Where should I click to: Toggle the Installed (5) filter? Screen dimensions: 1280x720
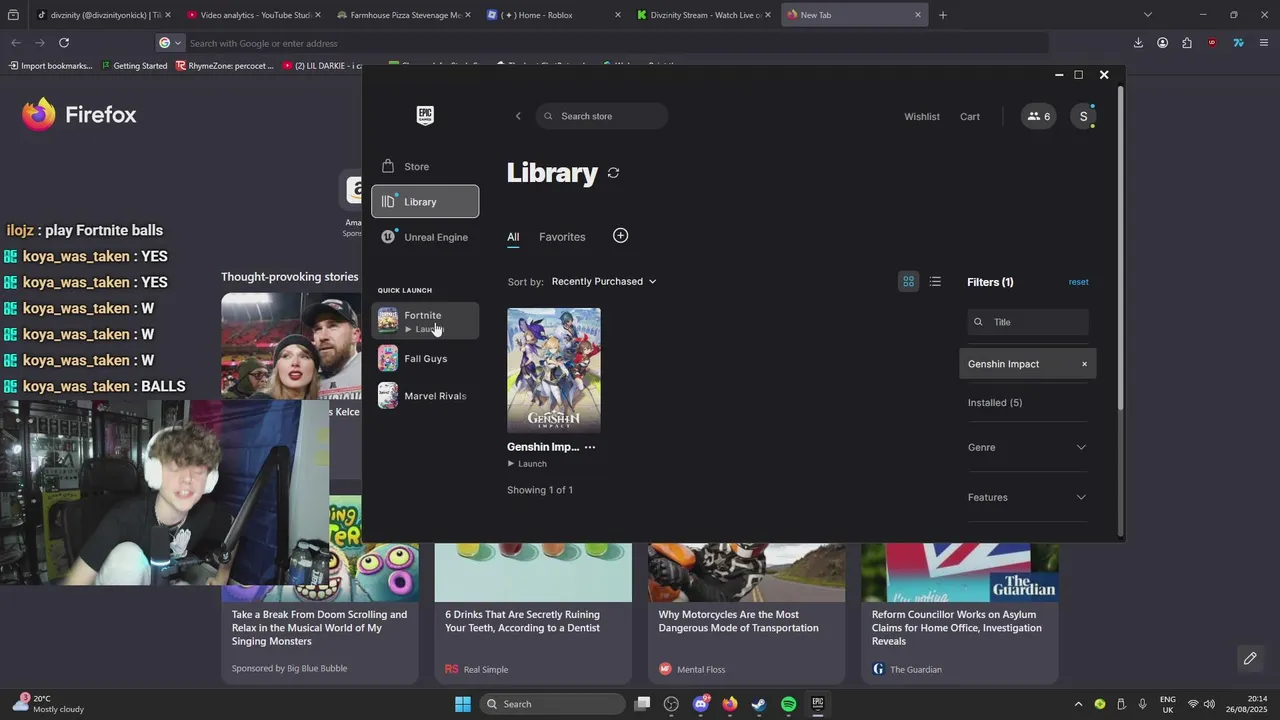click(995, 403)
